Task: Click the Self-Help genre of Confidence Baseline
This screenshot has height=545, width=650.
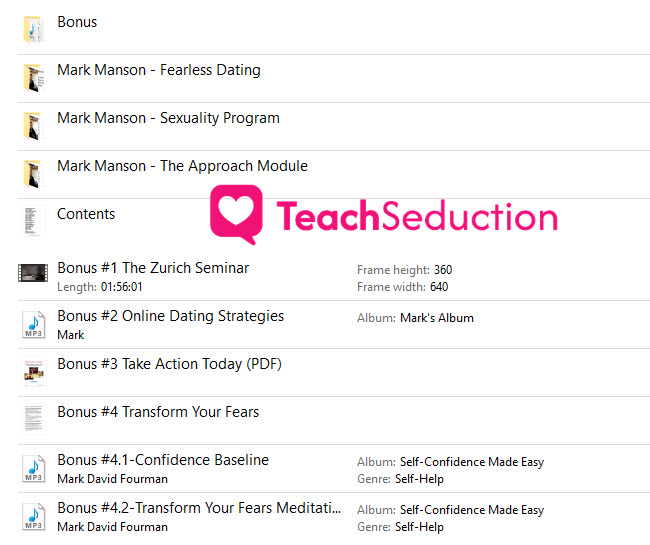Action: (419, 479)
